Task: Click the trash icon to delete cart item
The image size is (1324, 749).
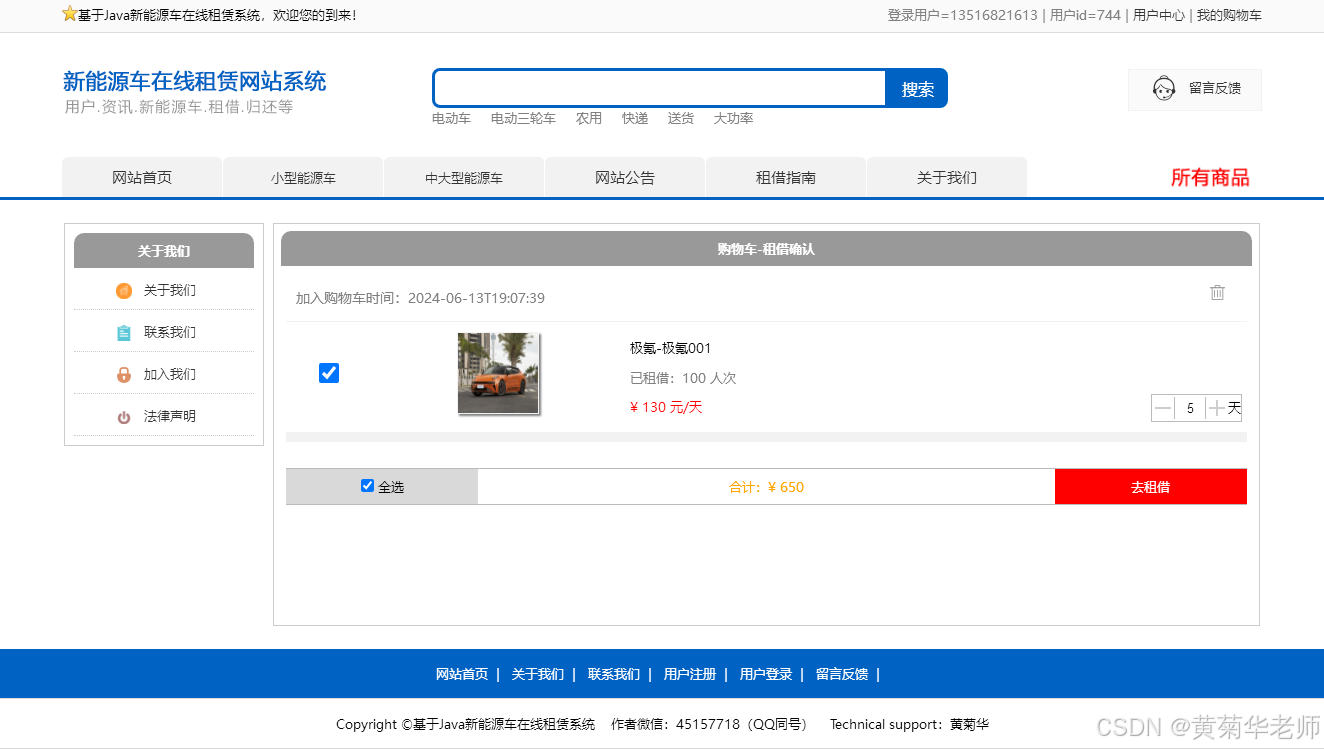Action: pos(1217,292)
